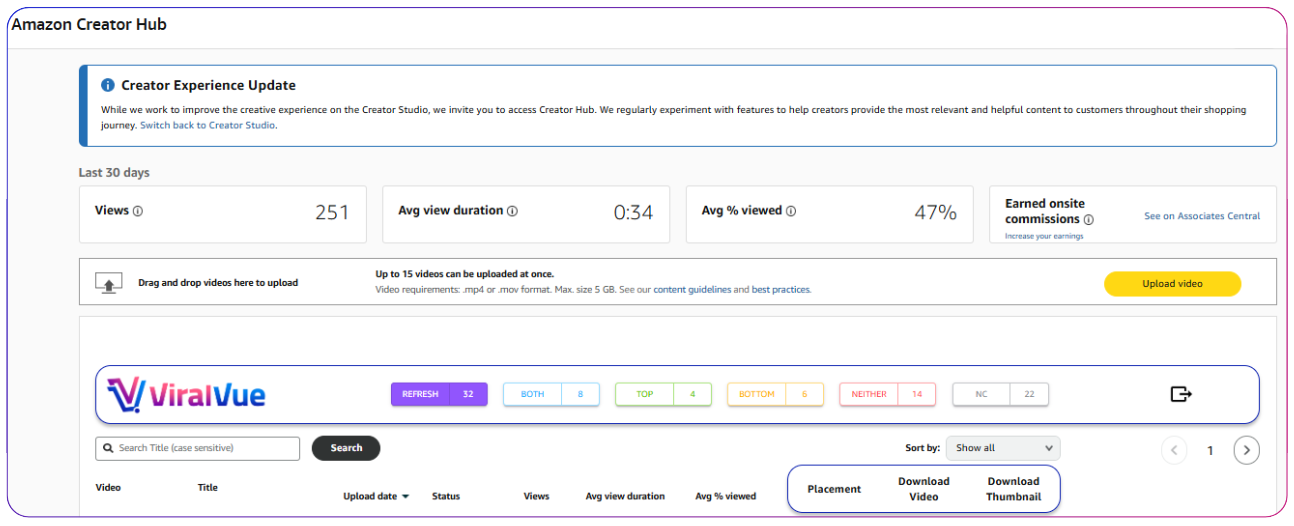Click the Views column header in table

tap(537, 496)
